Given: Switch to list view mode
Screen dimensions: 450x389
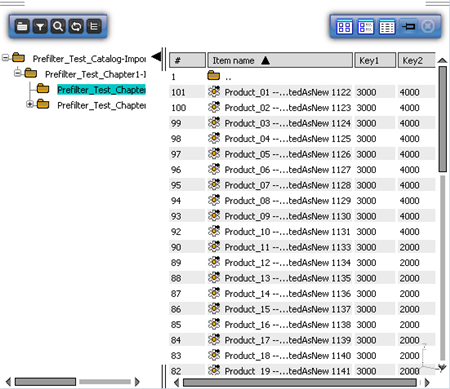Looking at the screenshot, I should 387,27.
